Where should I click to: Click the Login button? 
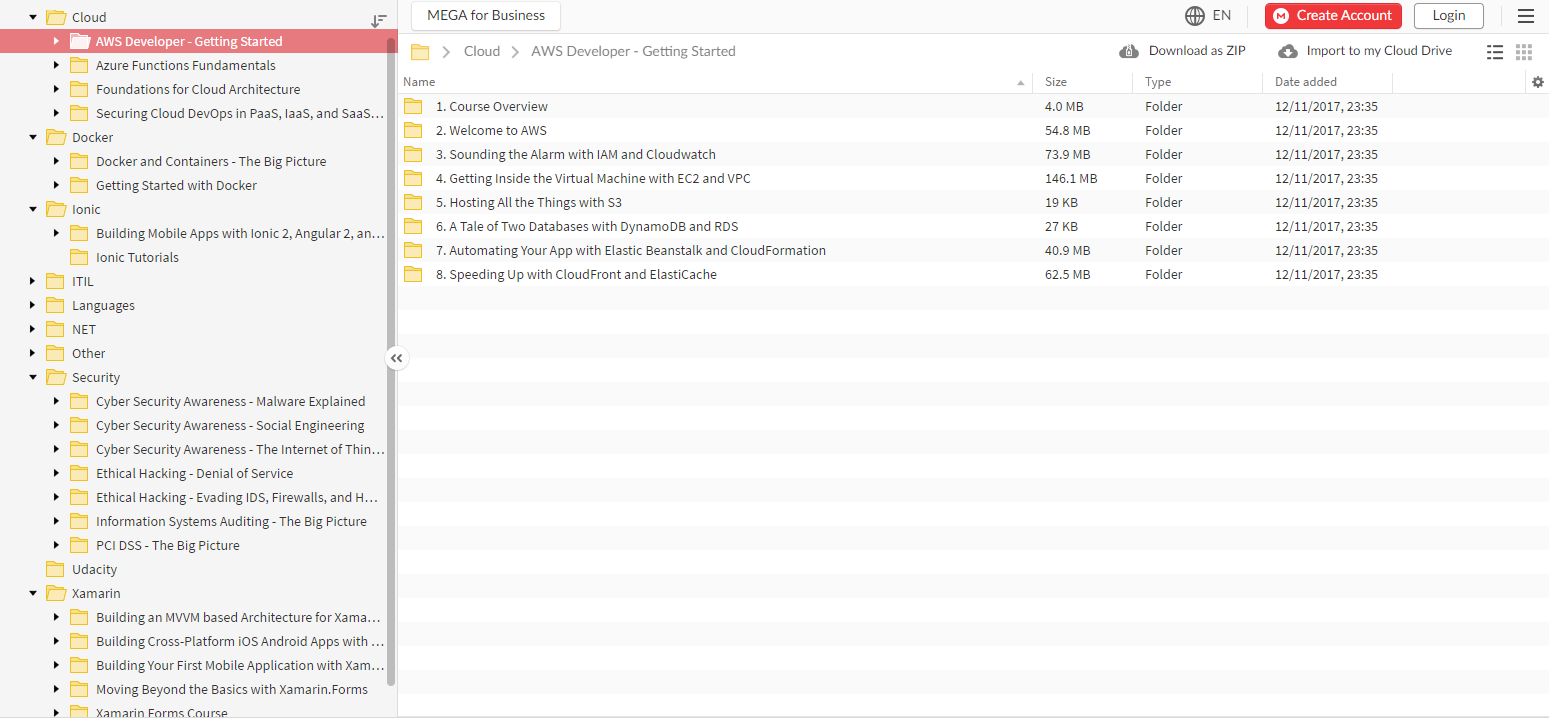pos(1449,15)
